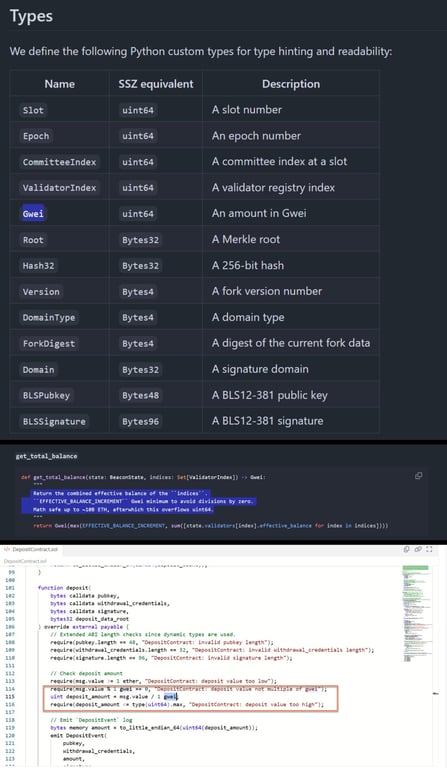Select the Description column header
The height and width of the screenshot is (768, 447).
coord(291,84)
